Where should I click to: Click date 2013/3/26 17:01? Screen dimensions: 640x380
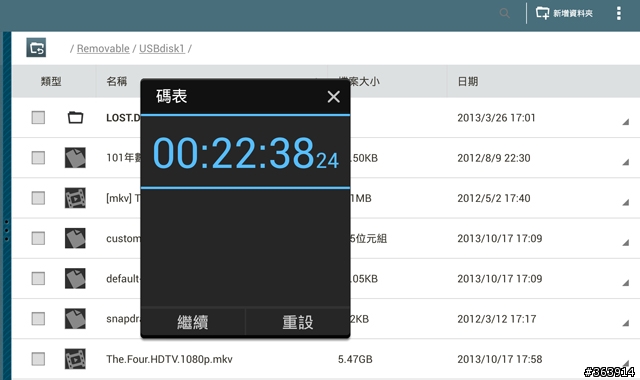[x=496, y=118]
